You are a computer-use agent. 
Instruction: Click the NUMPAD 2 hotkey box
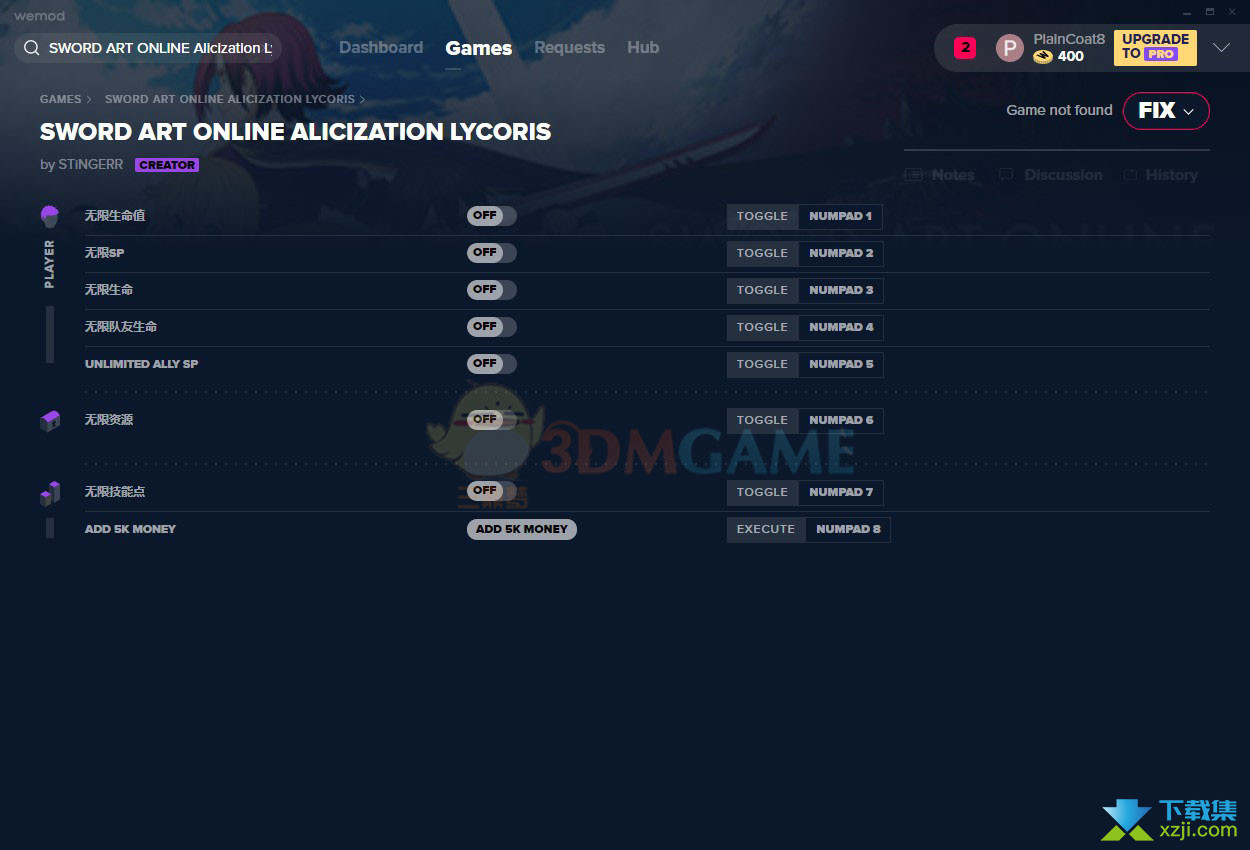[841, 253]
